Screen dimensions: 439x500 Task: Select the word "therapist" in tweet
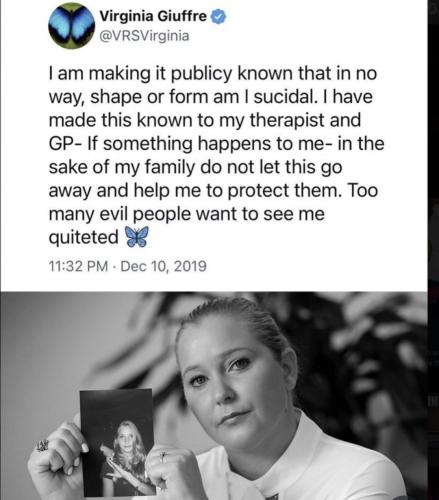(x=287, y=120)
